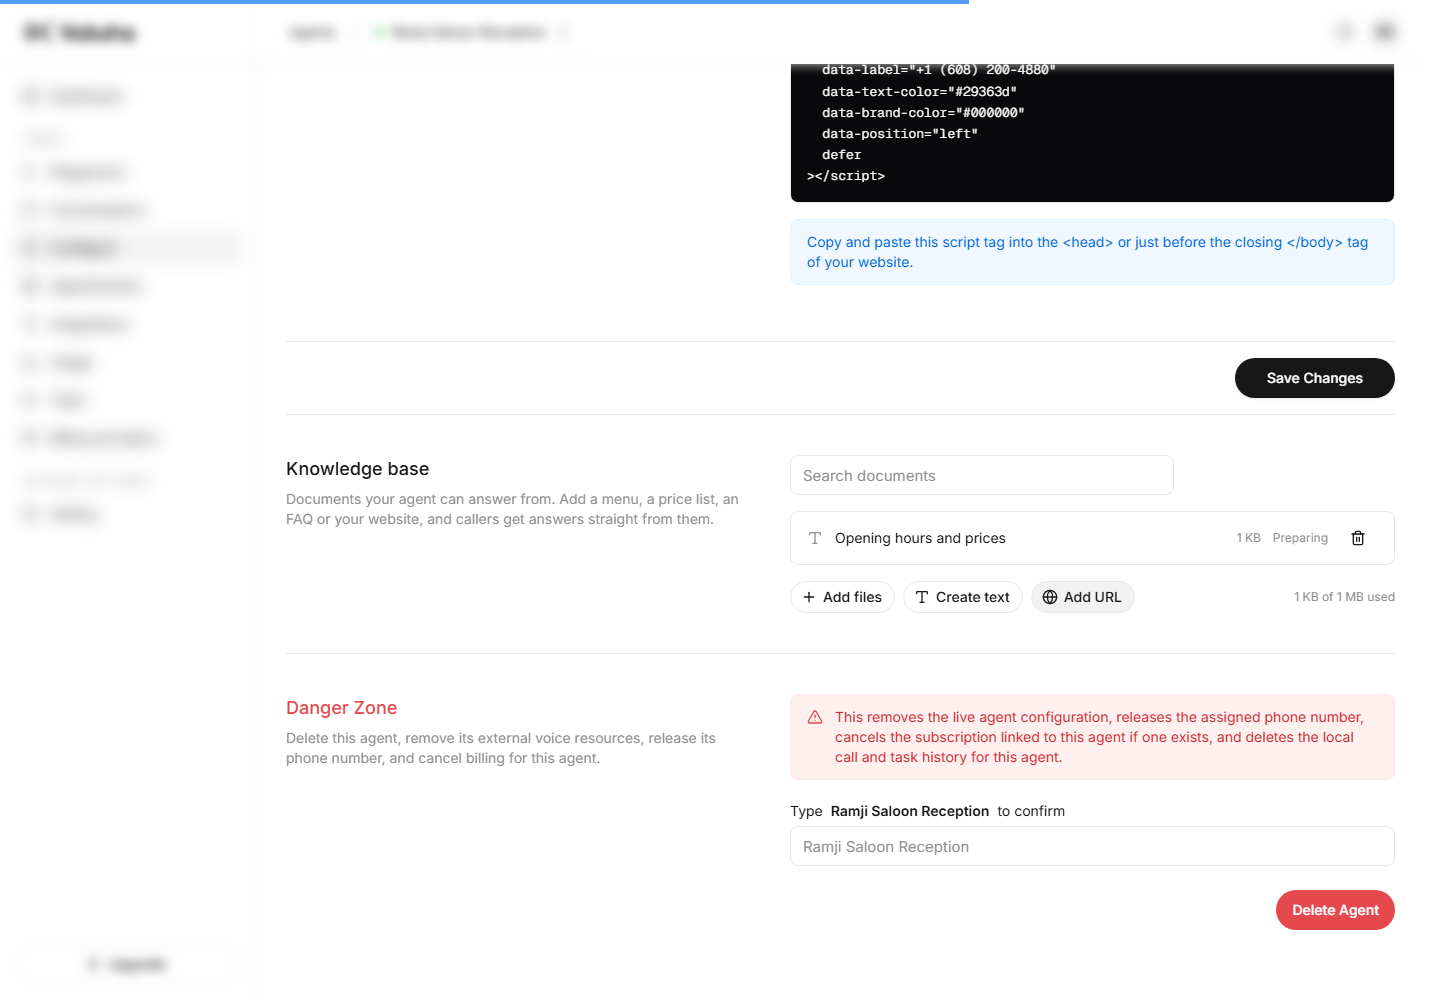Click the "Knowledge base" section heading
Screen dimensions: 1440x1000
(357, 469)
